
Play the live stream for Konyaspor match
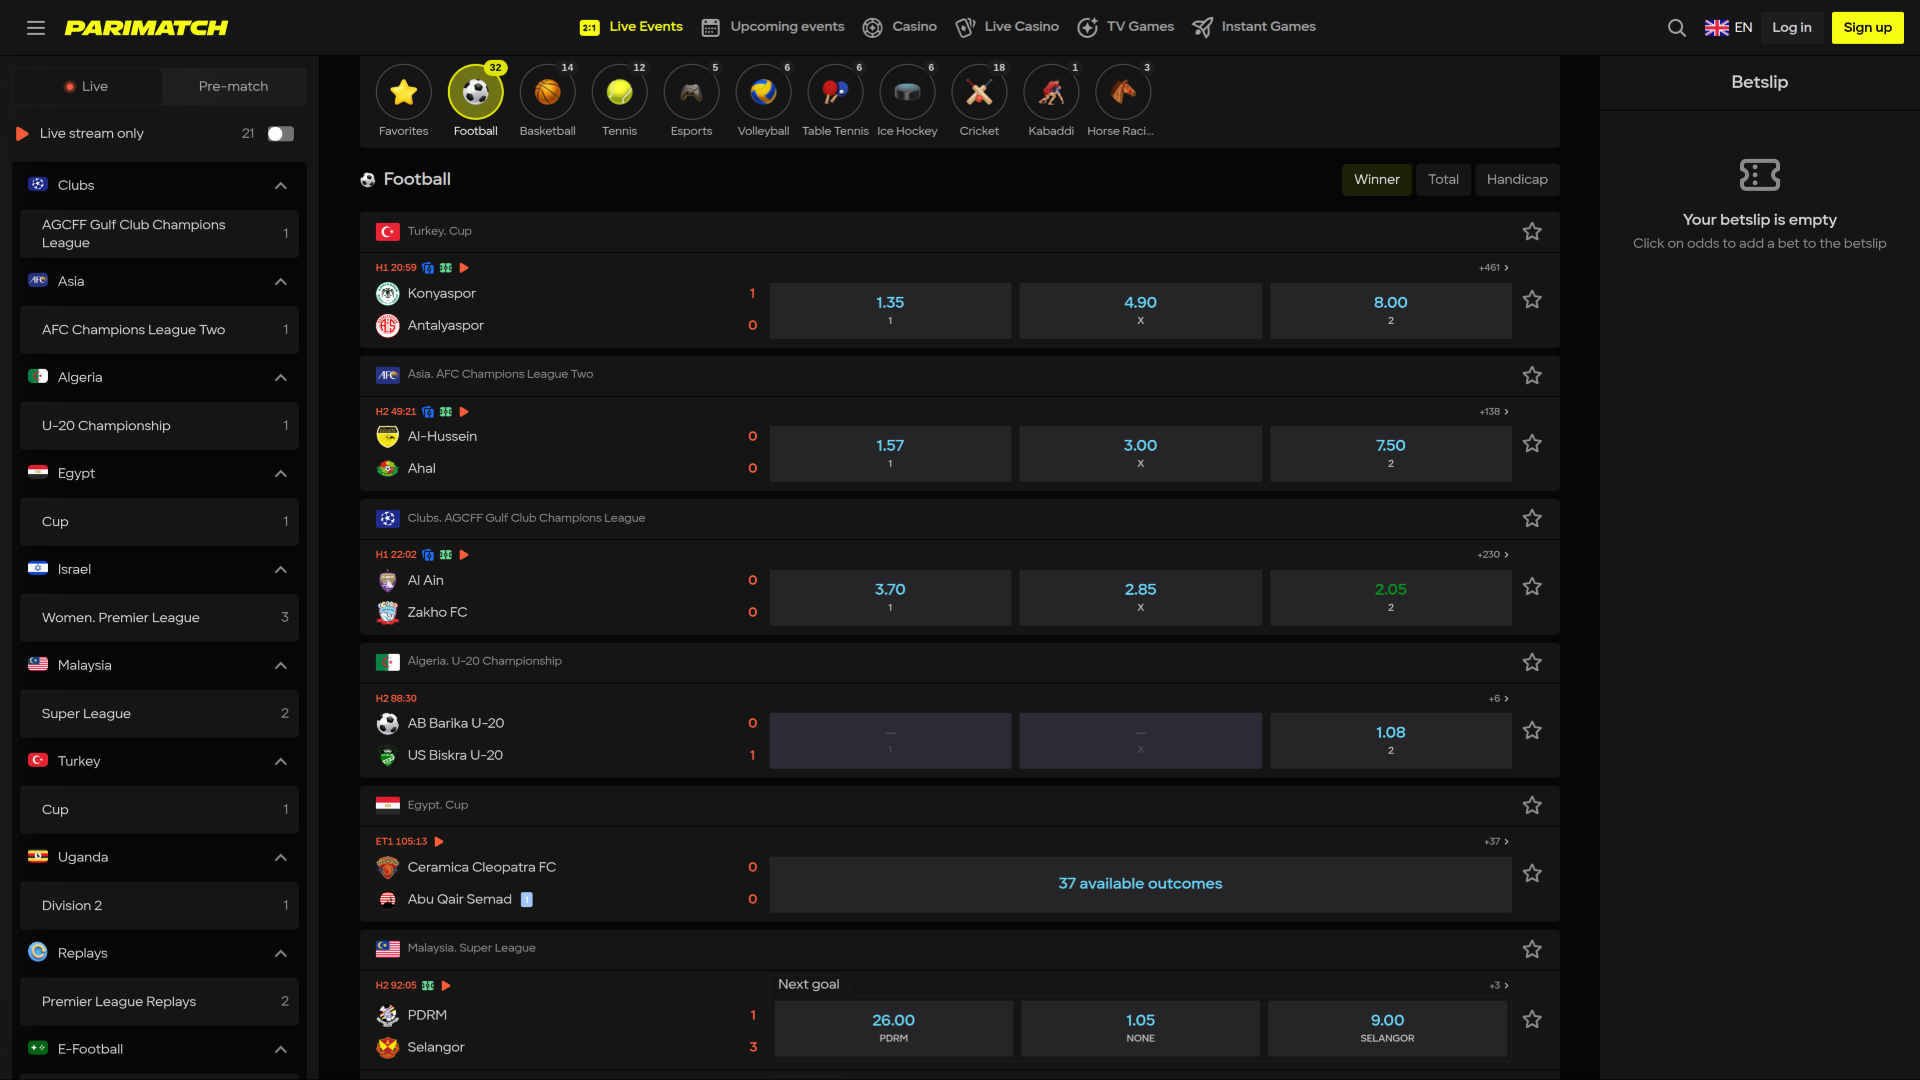coord(463,268)
